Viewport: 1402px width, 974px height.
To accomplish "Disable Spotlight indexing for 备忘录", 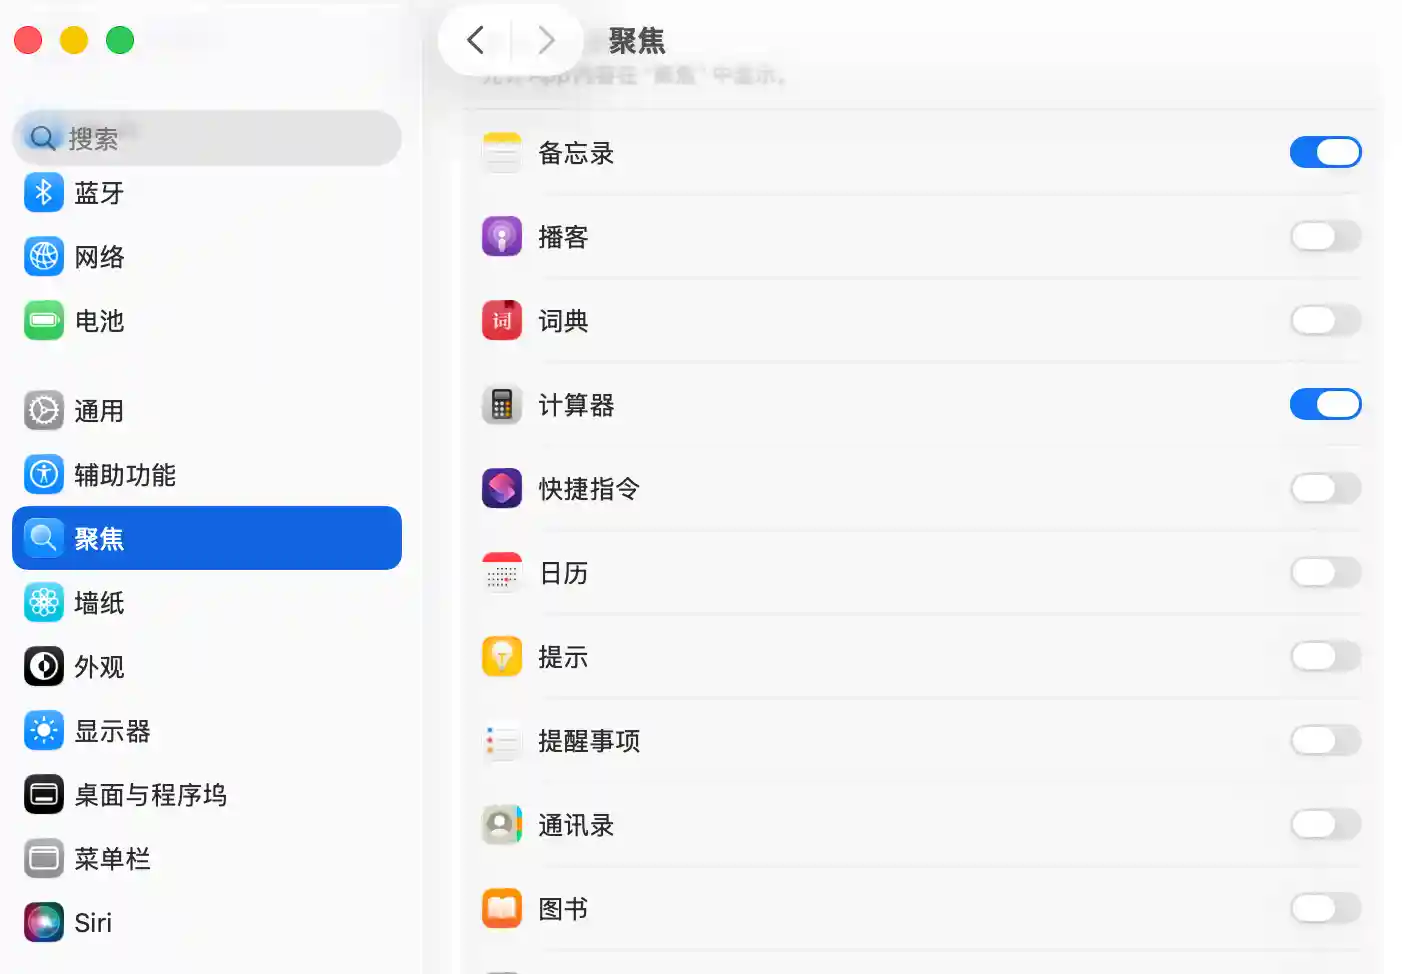I will click(1325, 152).
